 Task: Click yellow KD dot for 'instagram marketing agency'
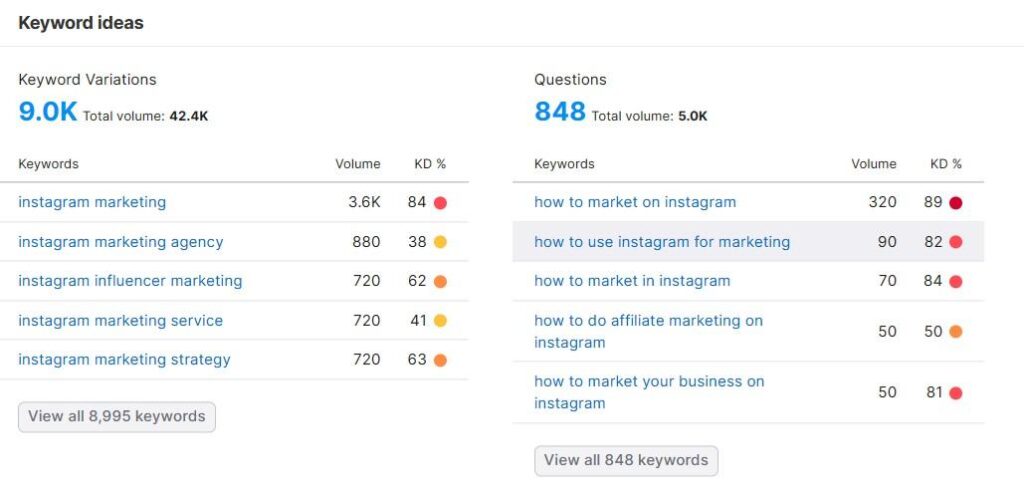[x=440, y=242]
